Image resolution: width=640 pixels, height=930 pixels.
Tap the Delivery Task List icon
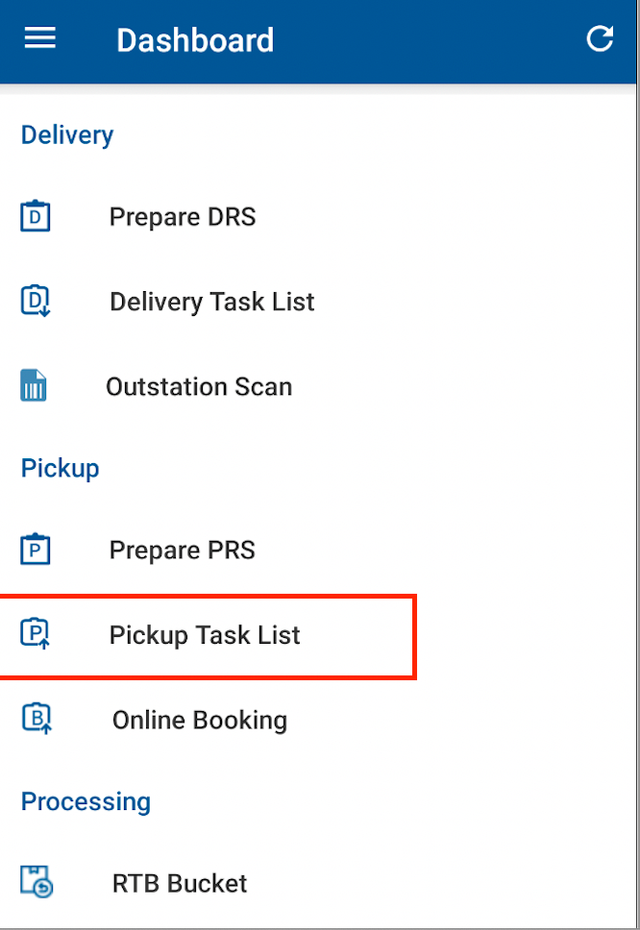coord(36,301)
